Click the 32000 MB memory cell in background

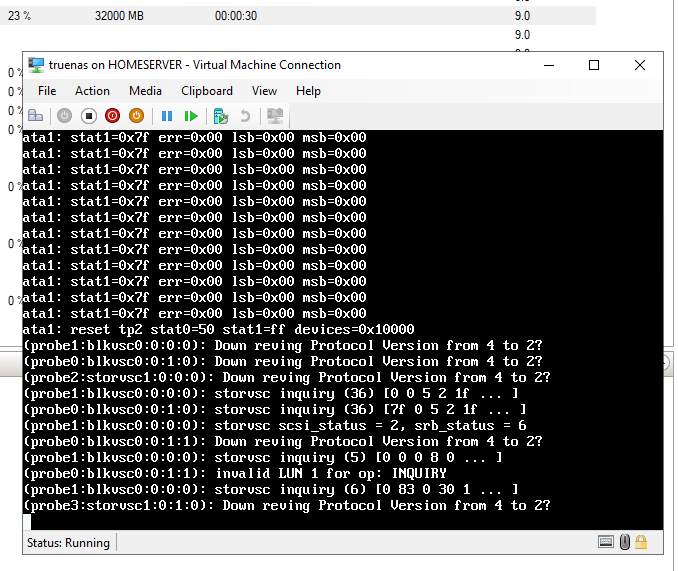119,16
